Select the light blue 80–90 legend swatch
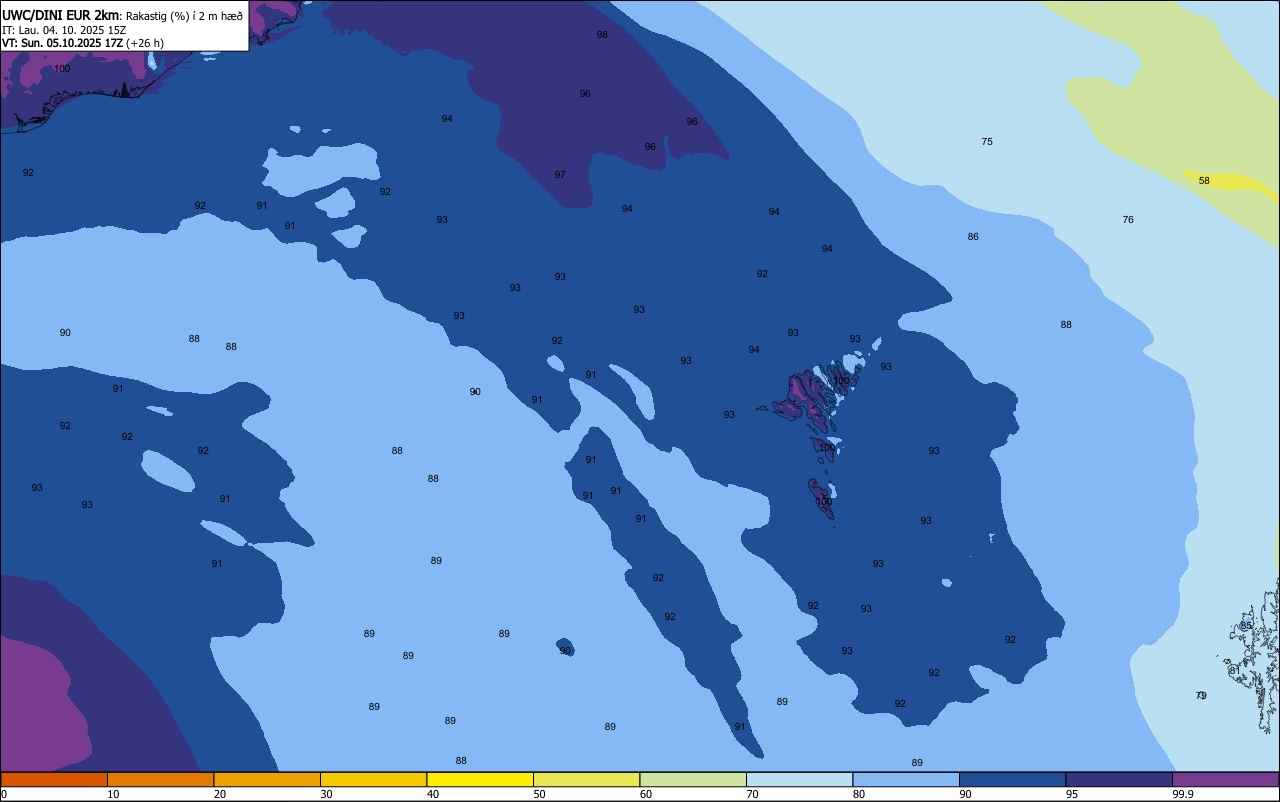The image size is (1280, 802). click(906, 779)
